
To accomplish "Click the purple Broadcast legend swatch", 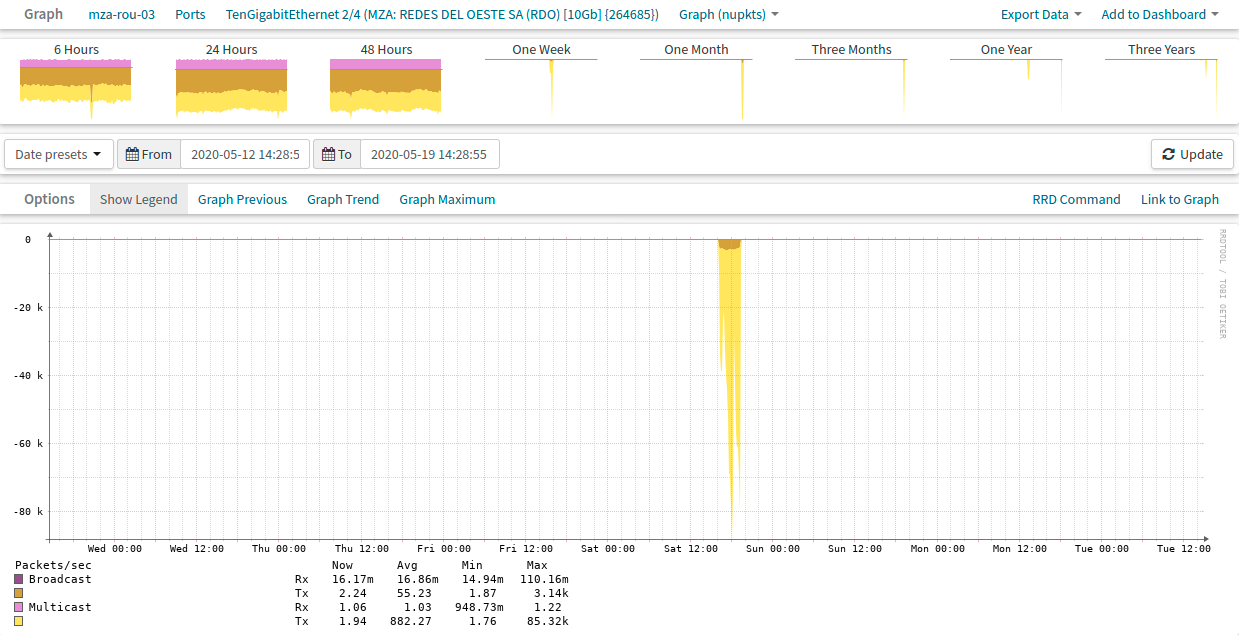I will pyautogui.click(x=19, y=579).
